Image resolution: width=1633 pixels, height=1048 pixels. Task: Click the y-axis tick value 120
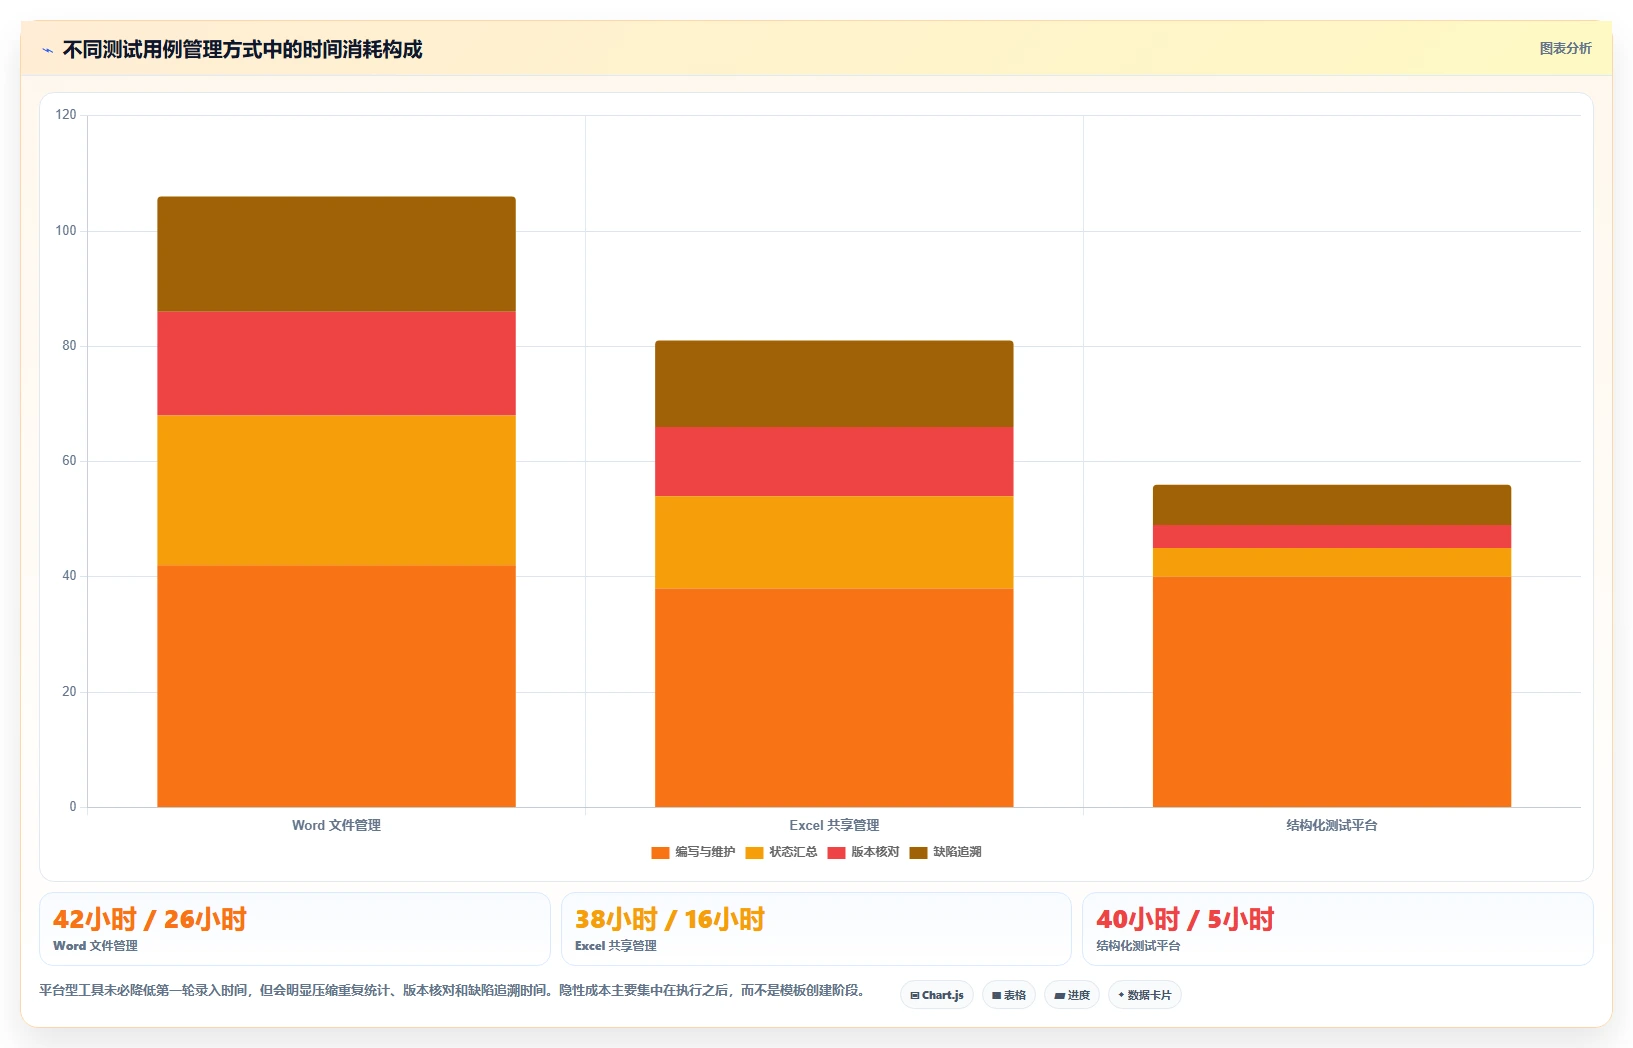click(66, 115)
